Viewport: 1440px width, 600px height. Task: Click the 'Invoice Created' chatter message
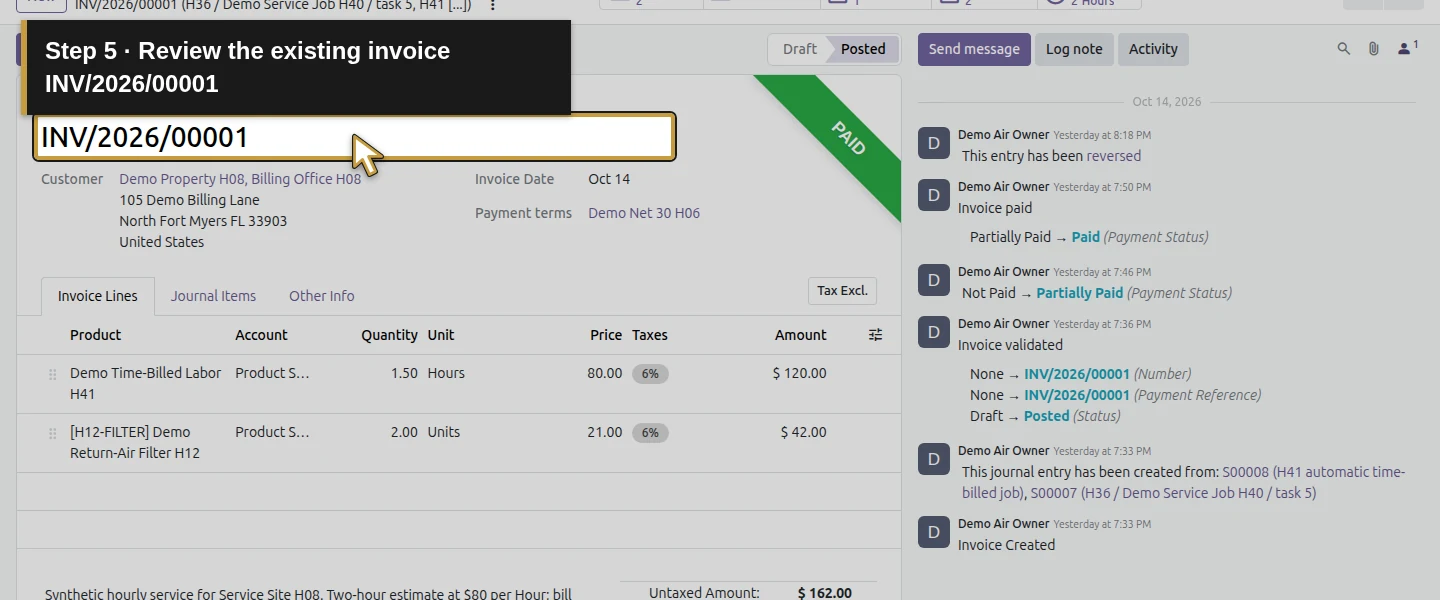(x=1006, y=545)
